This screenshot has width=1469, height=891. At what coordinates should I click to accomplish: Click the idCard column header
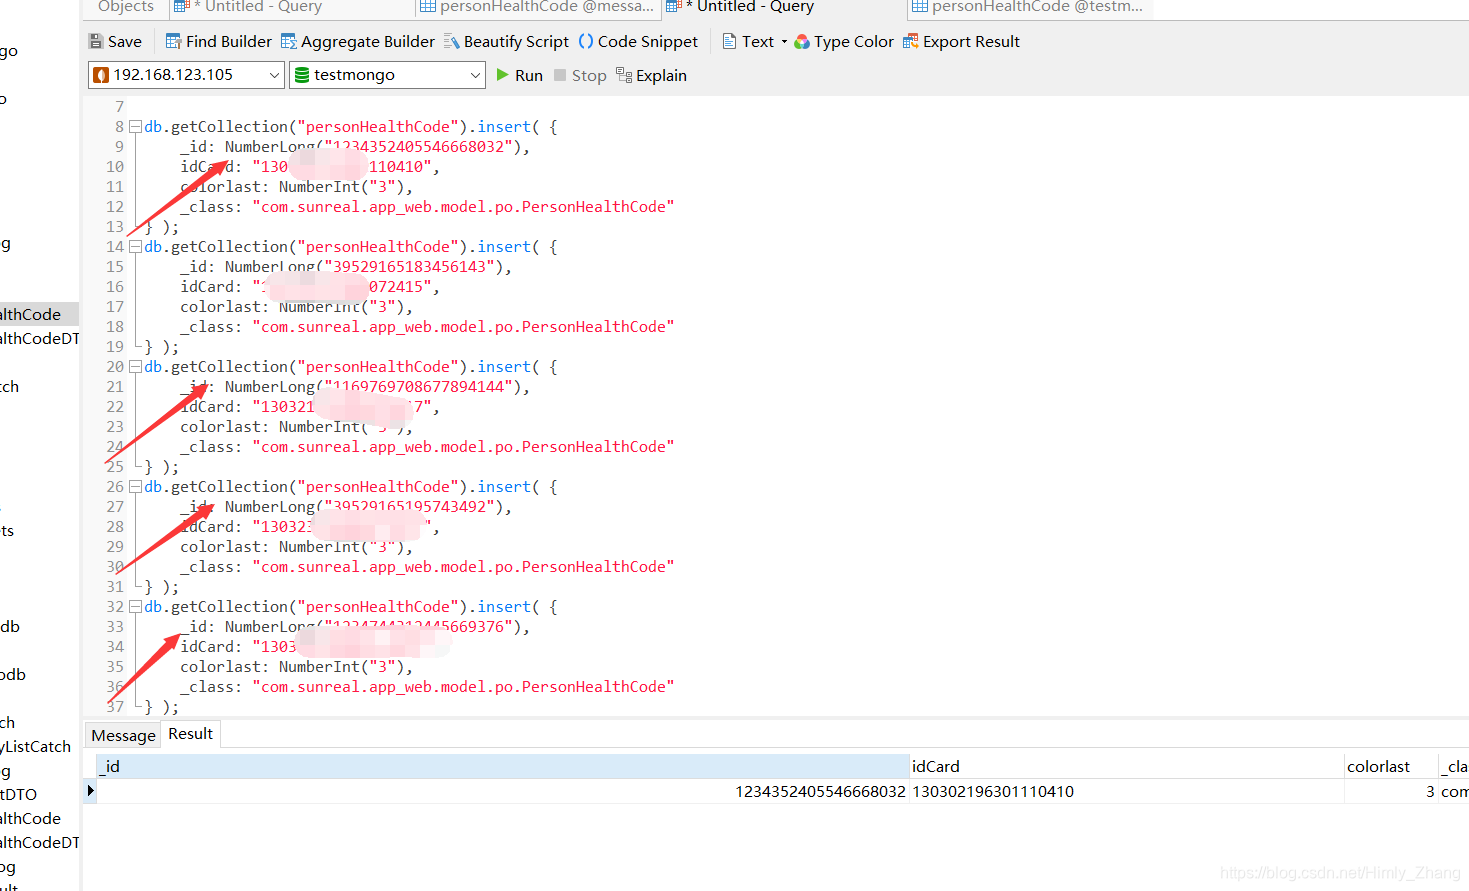click(1127, 766)
